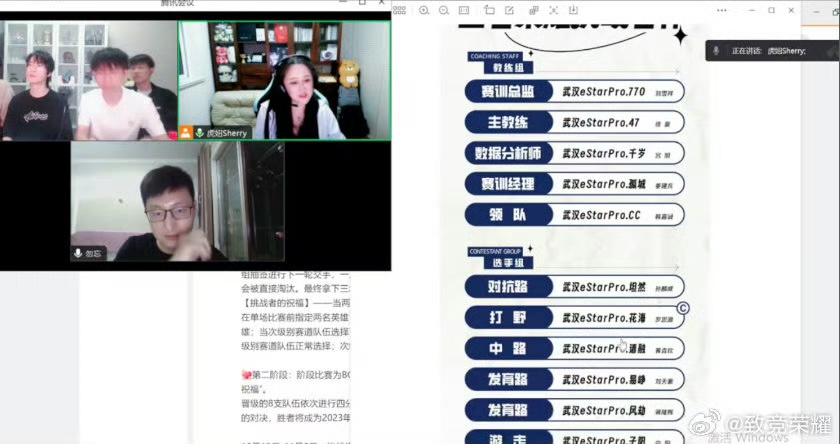
Task: Click the scan frame icon in viewer toolbar
Action: (x=553, y=10)
